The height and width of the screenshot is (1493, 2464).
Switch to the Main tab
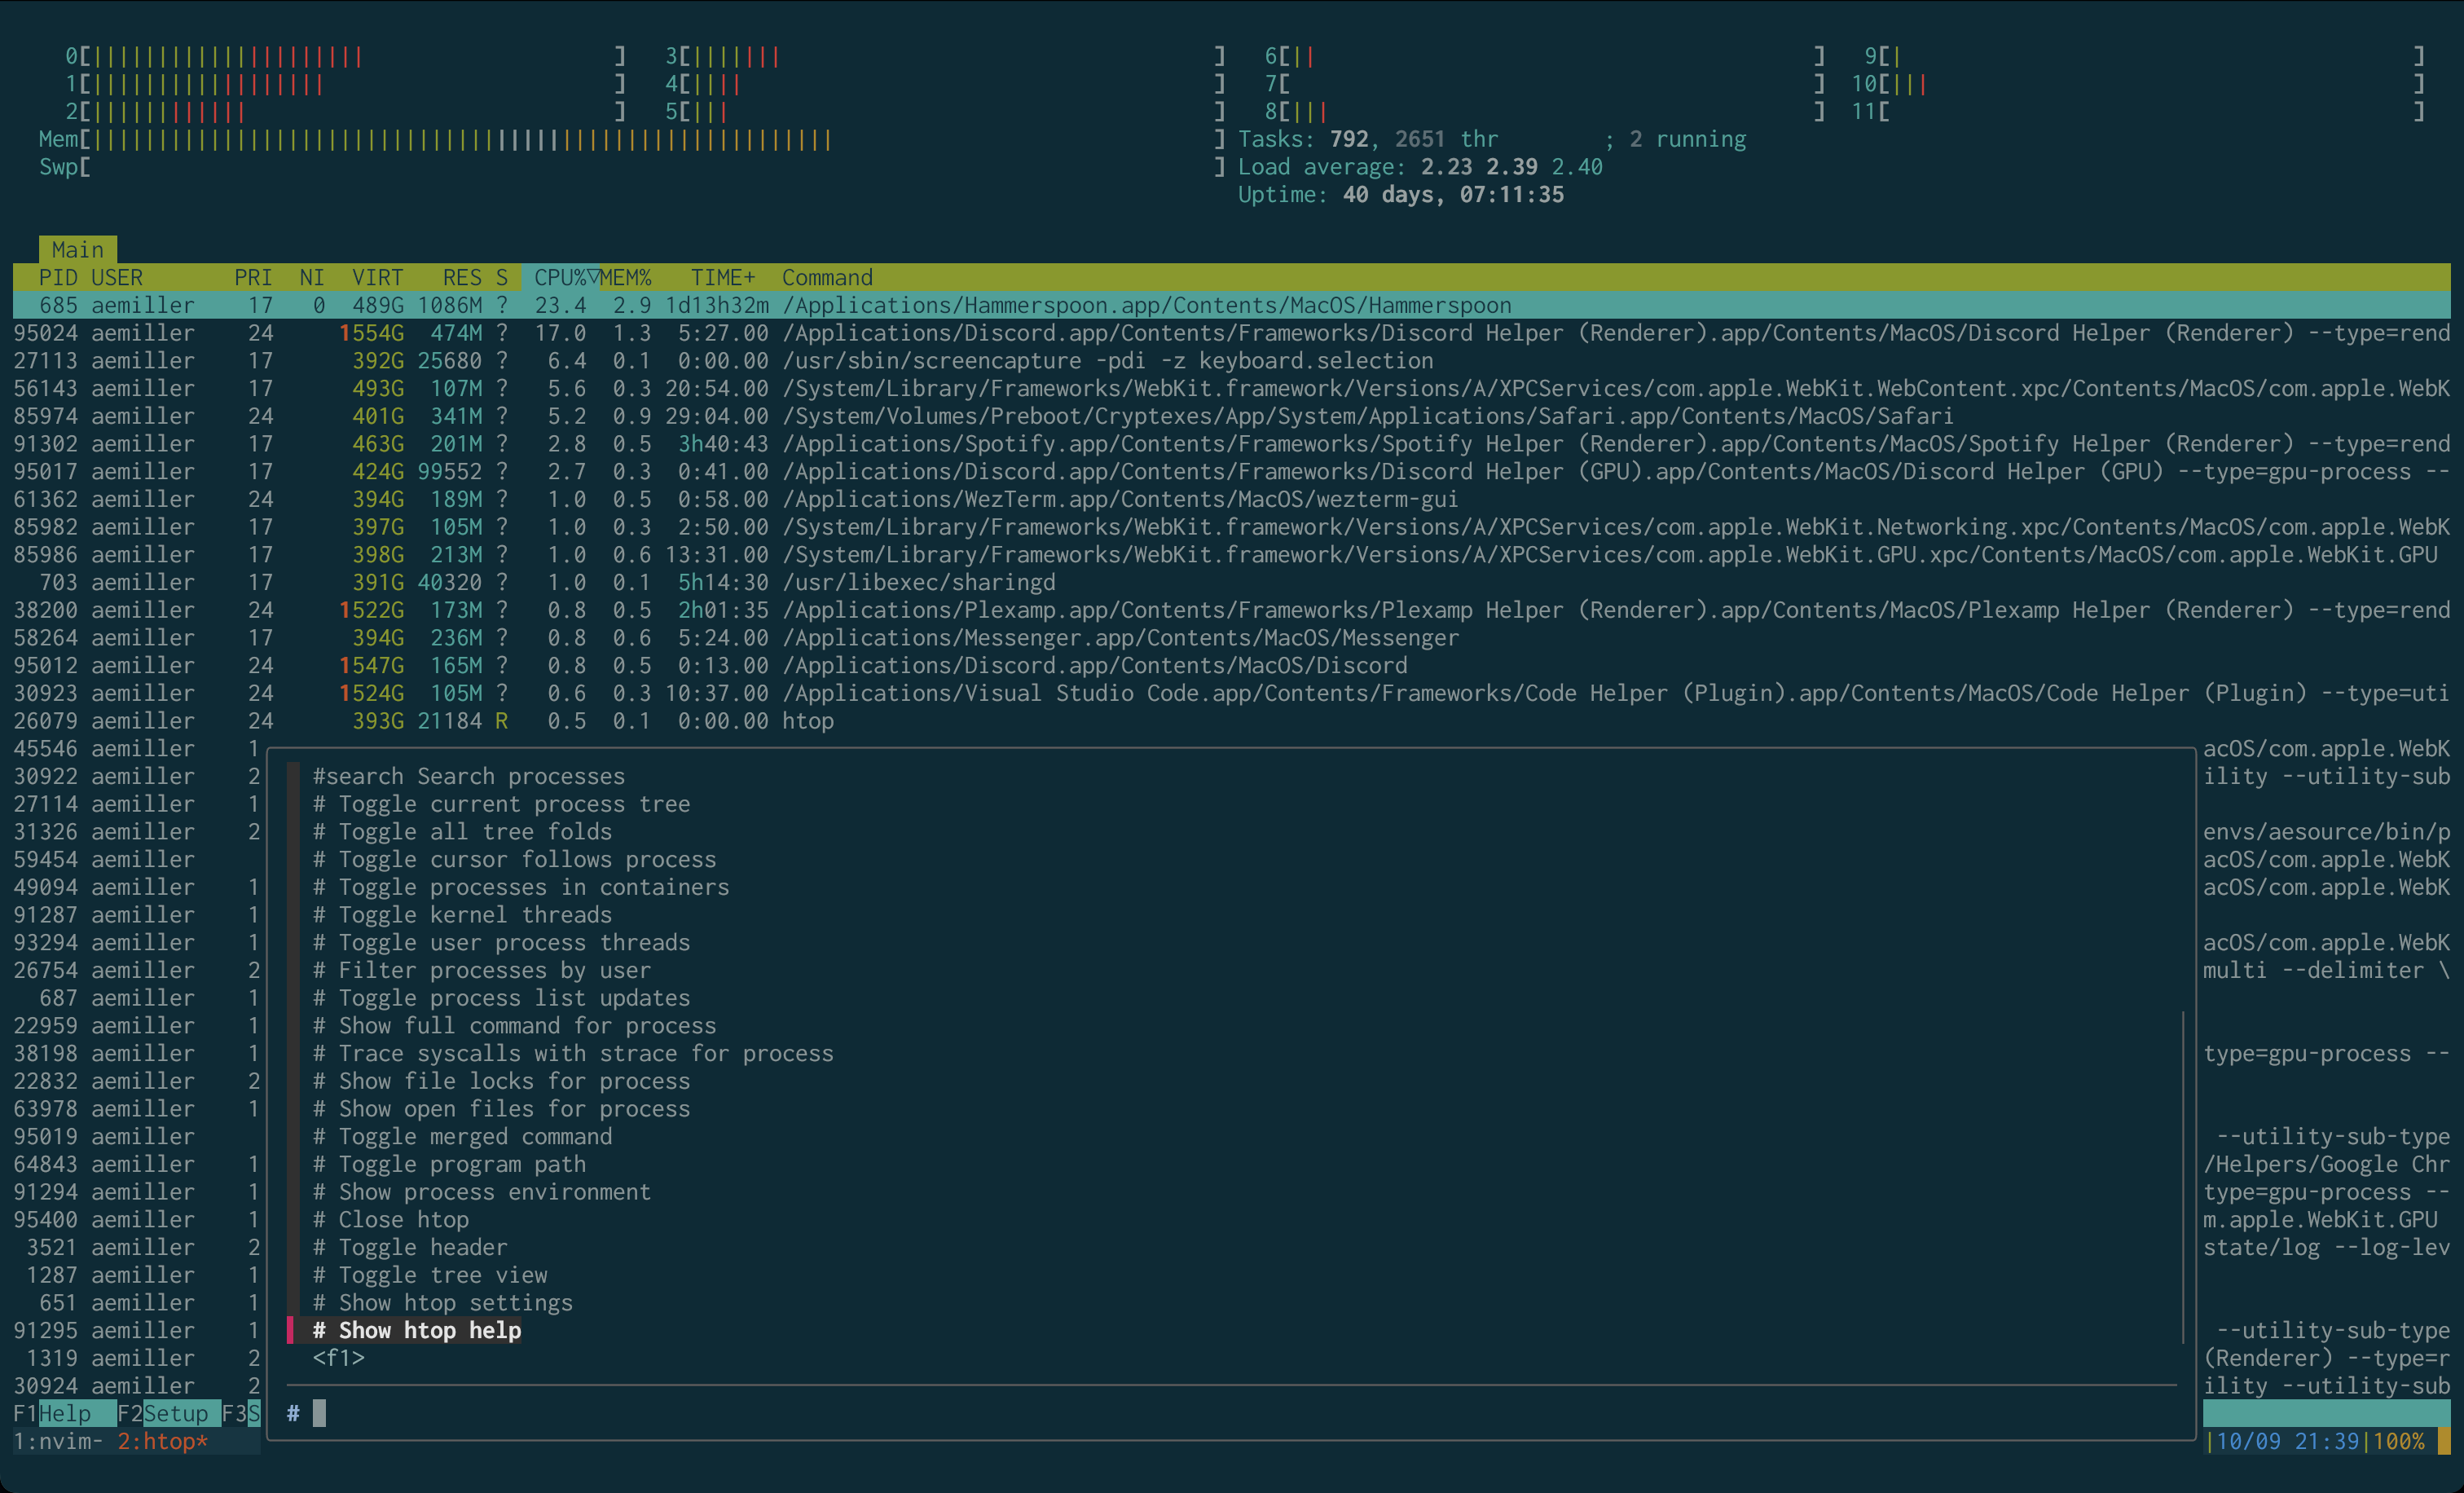coord(77,249)
